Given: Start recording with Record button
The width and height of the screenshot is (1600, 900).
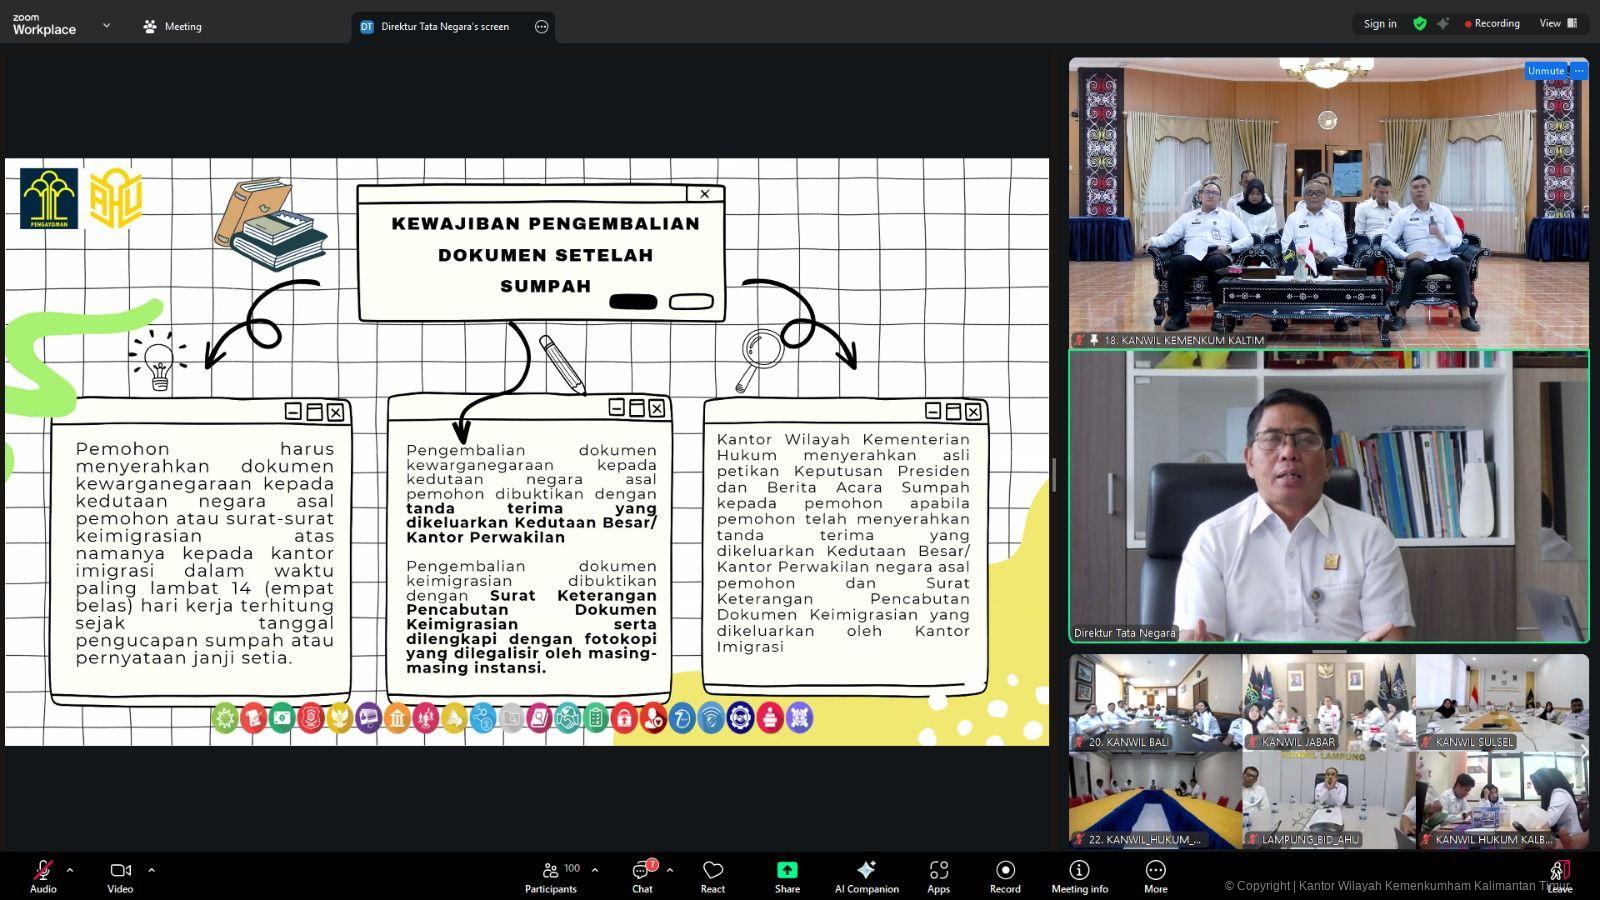Looking at the screenshot, I should pyautogui.click(x=1005, y=876).
